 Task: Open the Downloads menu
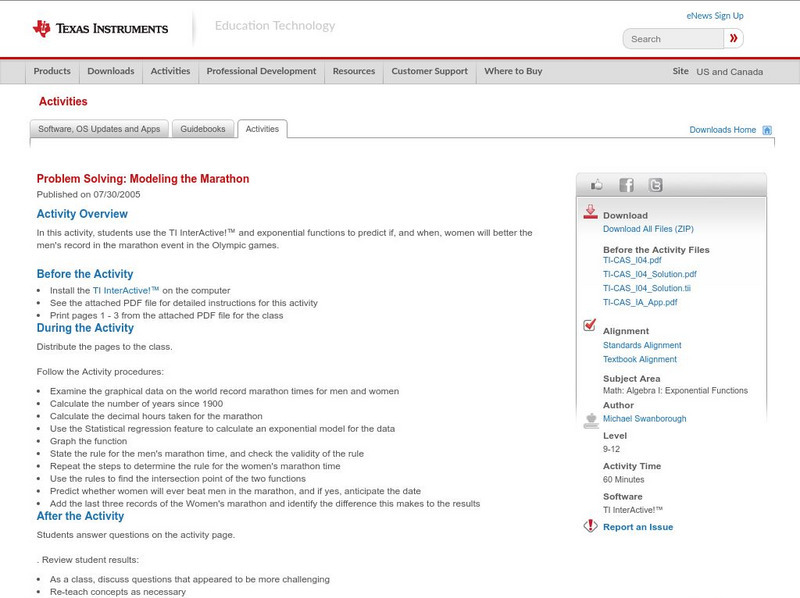point(111,71)
